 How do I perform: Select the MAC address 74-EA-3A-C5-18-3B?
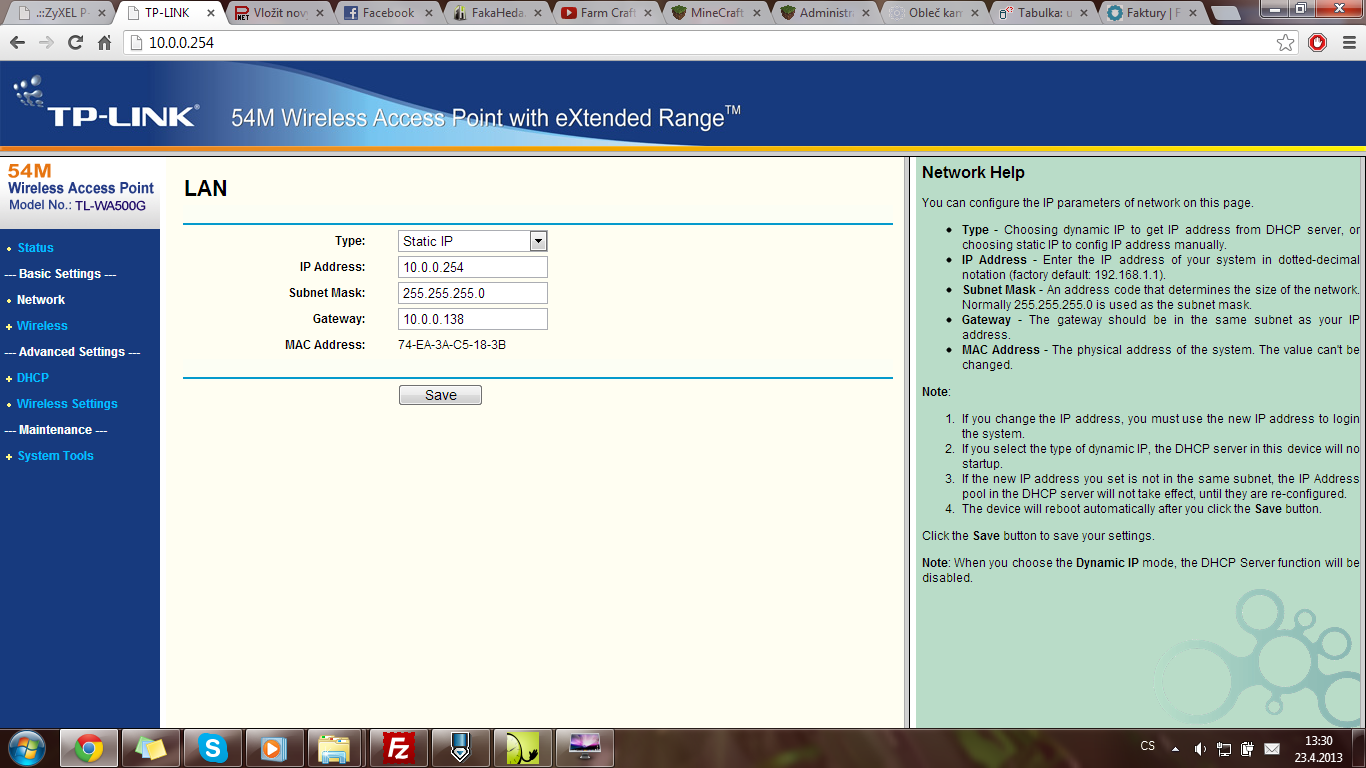click(452, 345)
